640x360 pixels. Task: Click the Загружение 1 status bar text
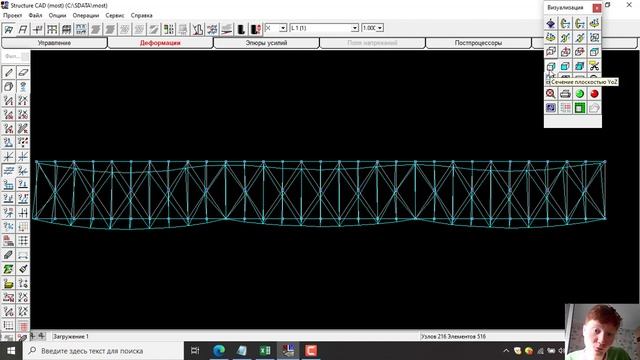71,337
